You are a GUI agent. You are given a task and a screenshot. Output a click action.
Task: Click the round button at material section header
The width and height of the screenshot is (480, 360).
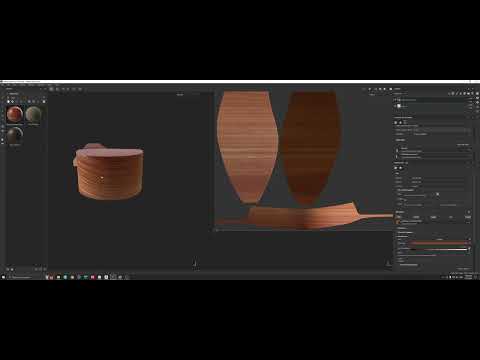469,212
